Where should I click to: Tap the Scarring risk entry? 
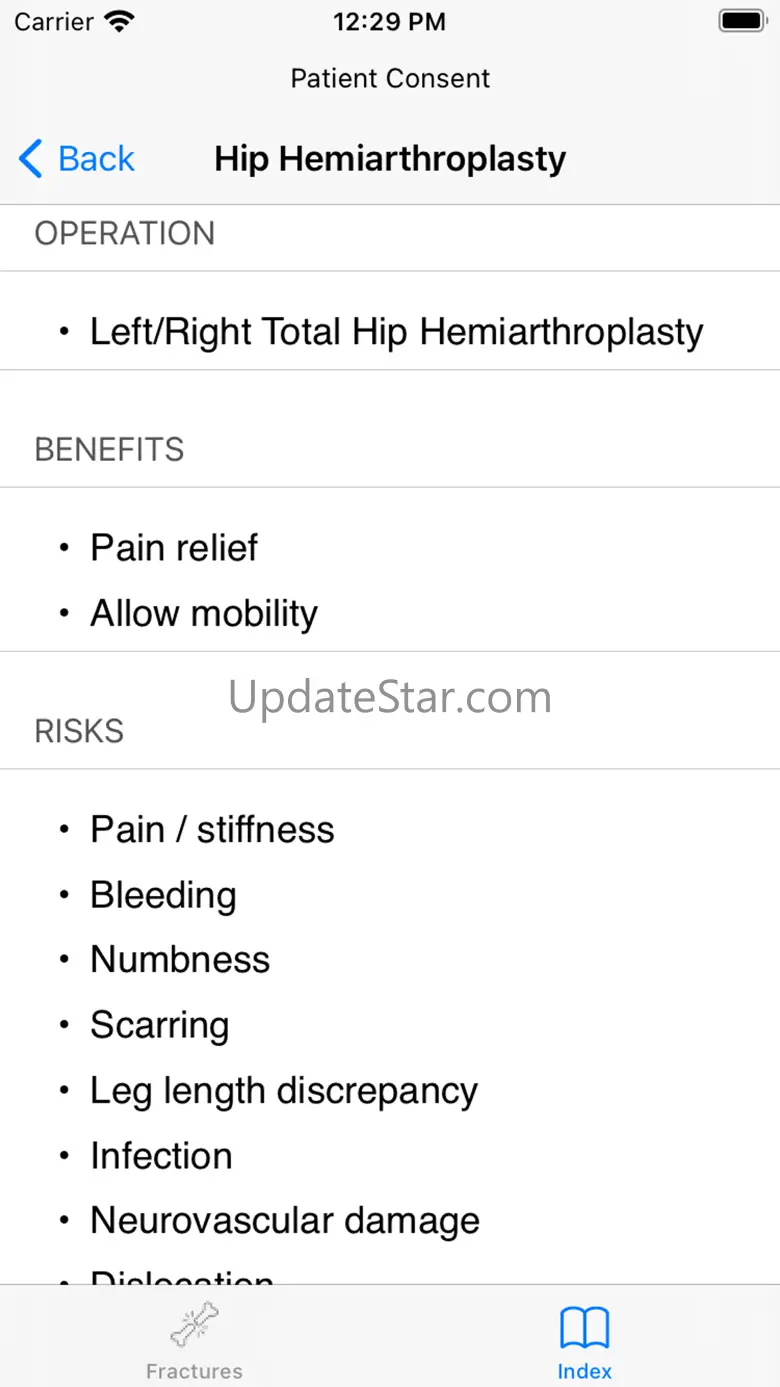tap(160, 1025)
